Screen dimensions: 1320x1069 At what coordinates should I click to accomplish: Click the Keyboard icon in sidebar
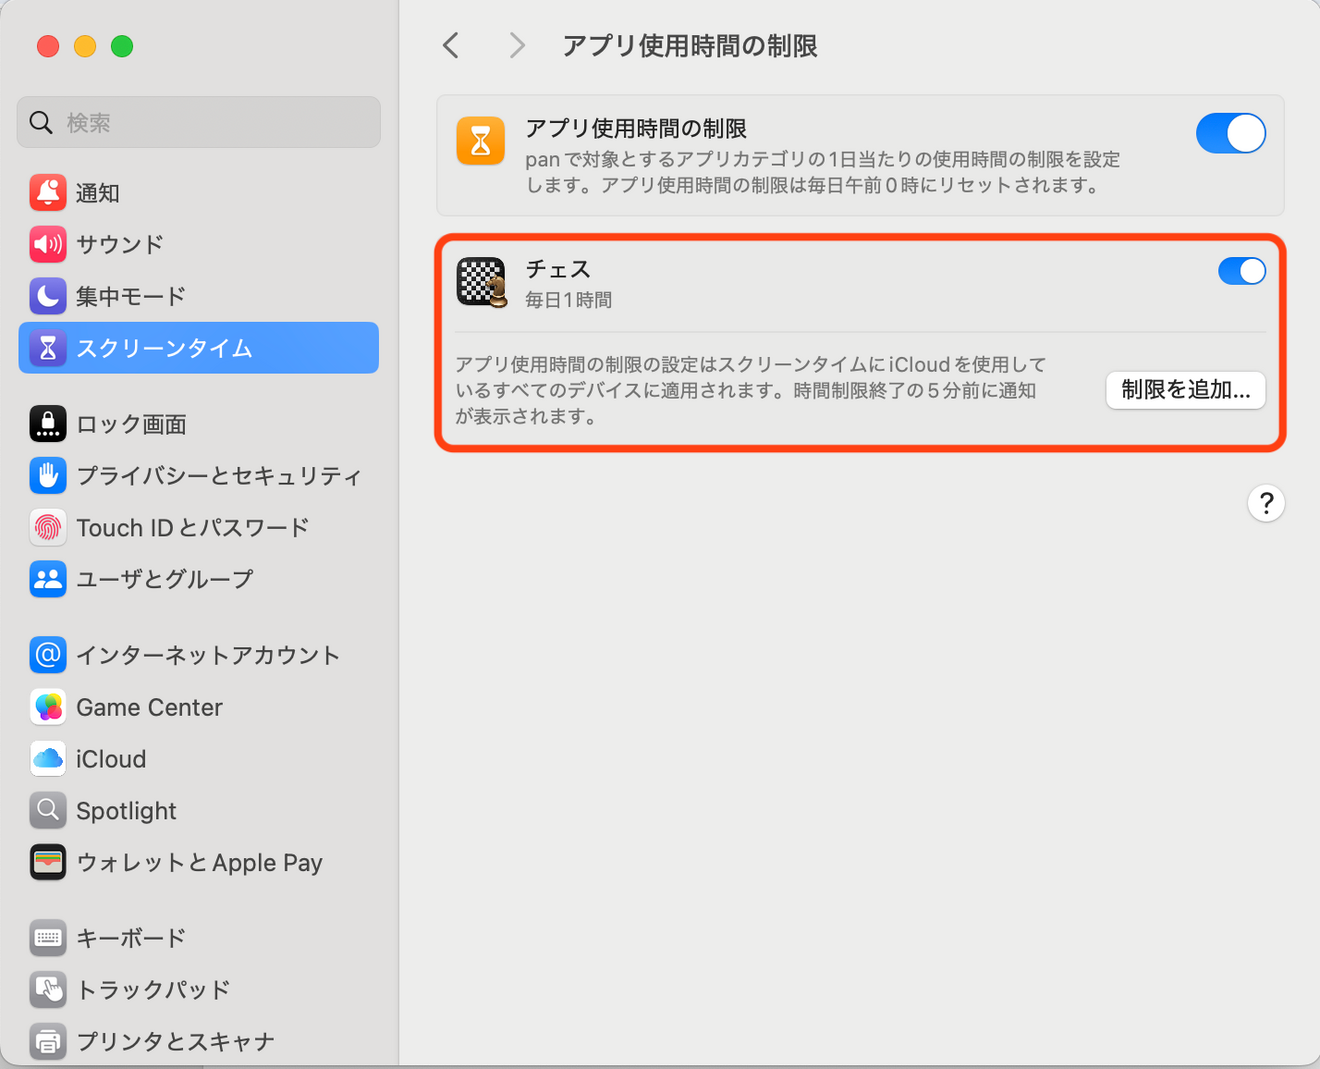point(48,938)
